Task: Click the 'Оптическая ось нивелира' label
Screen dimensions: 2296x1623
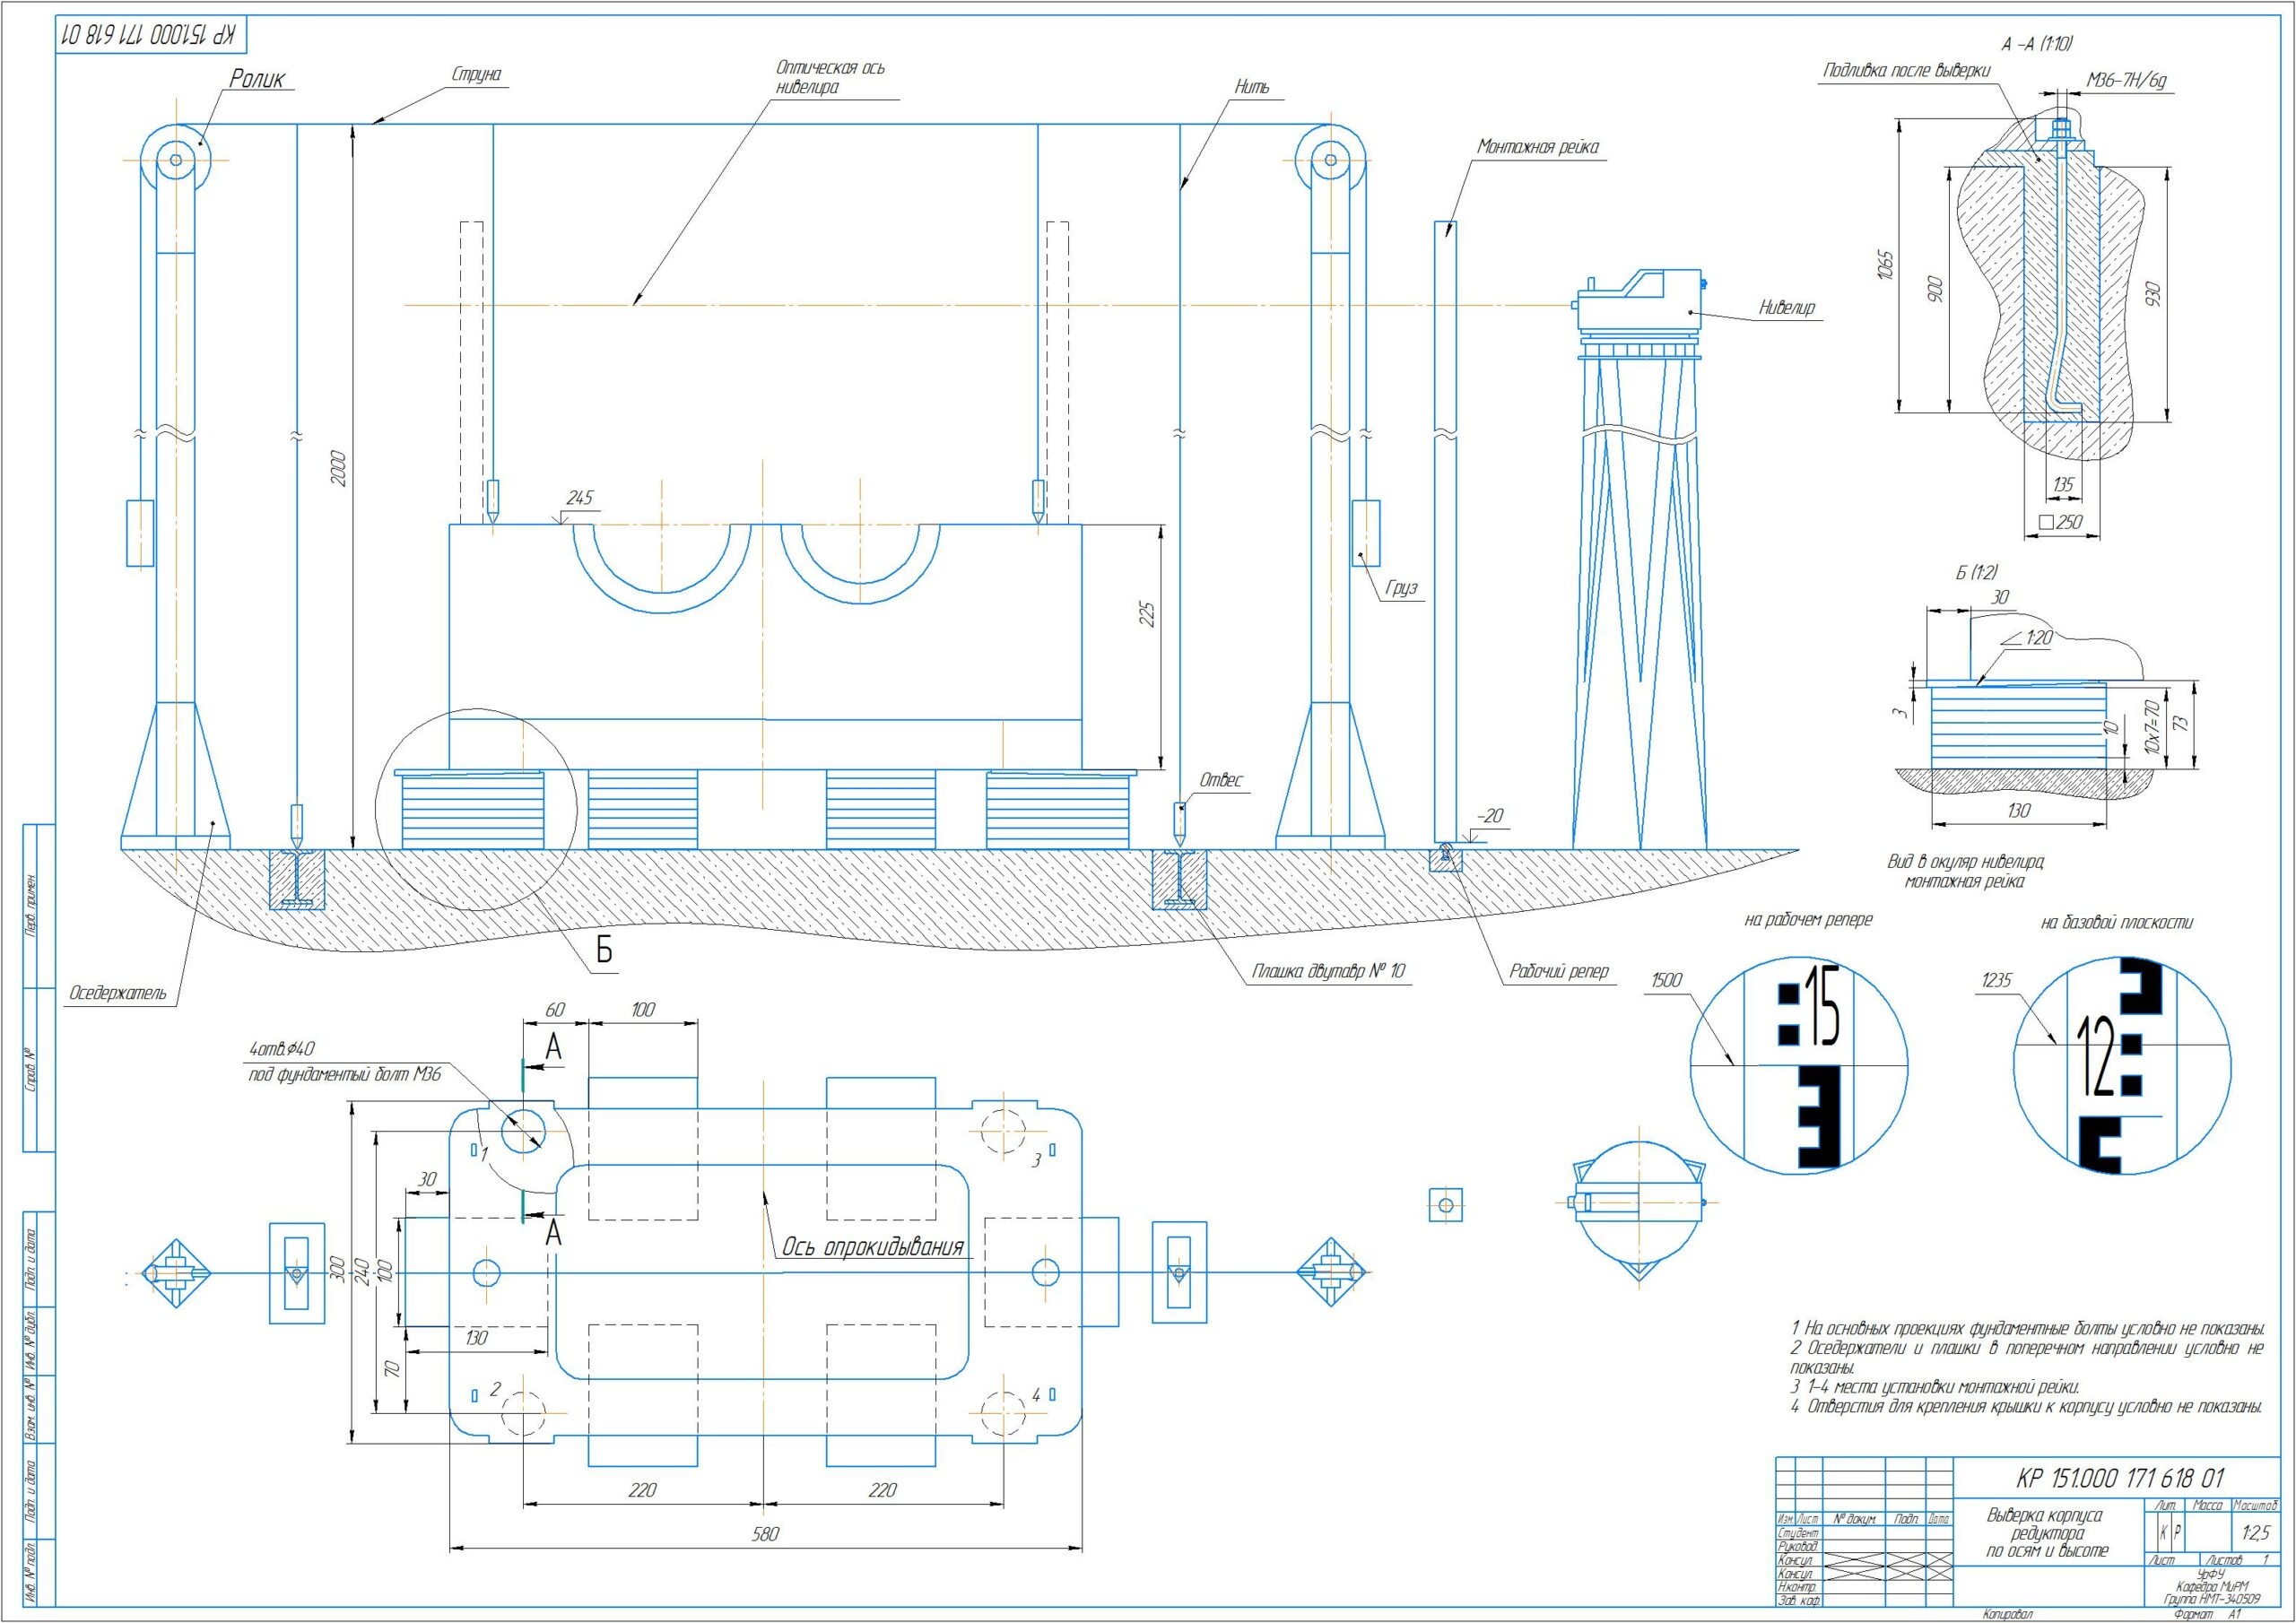Action: [830, 77]
